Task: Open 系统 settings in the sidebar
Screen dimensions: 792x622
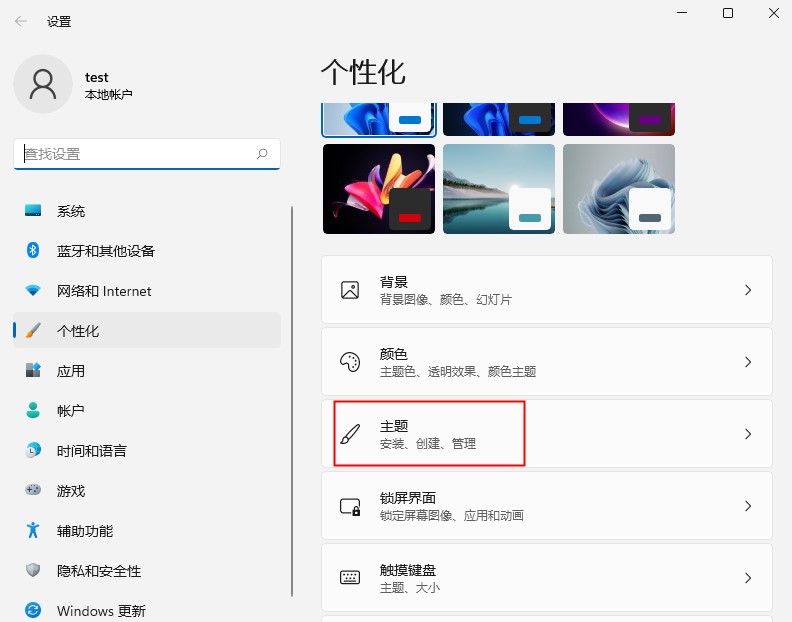Action: click(x=146, y=211)
